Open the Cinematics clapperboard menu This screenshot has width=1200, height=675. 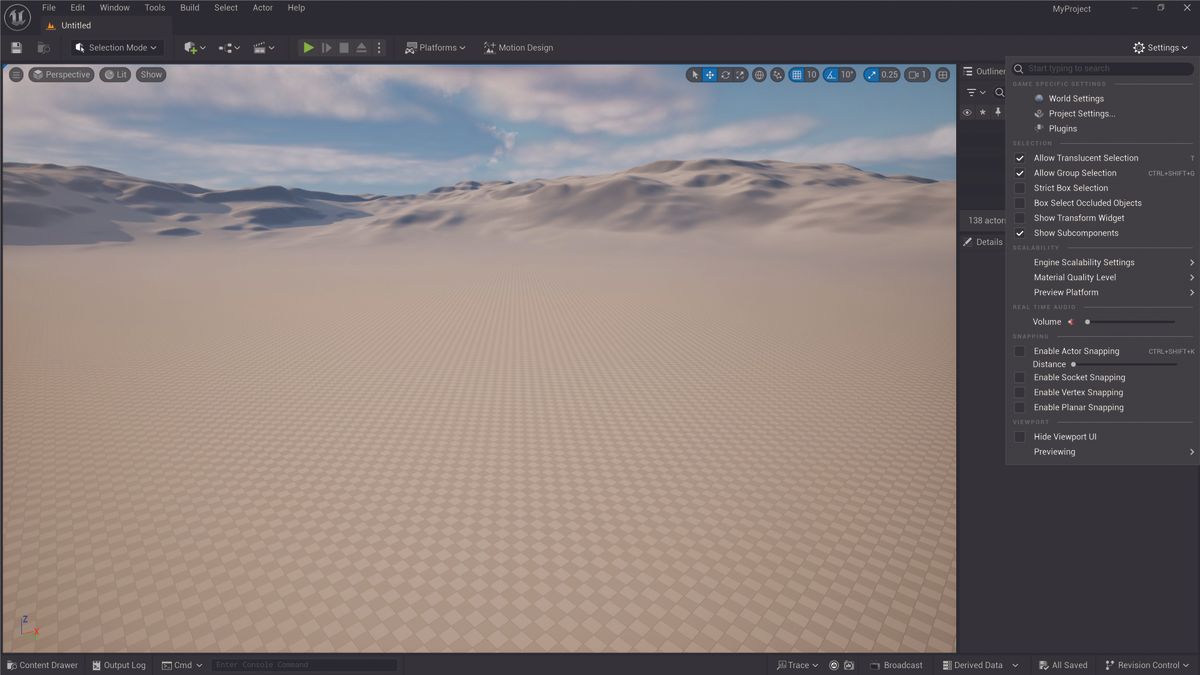[263, 47]
